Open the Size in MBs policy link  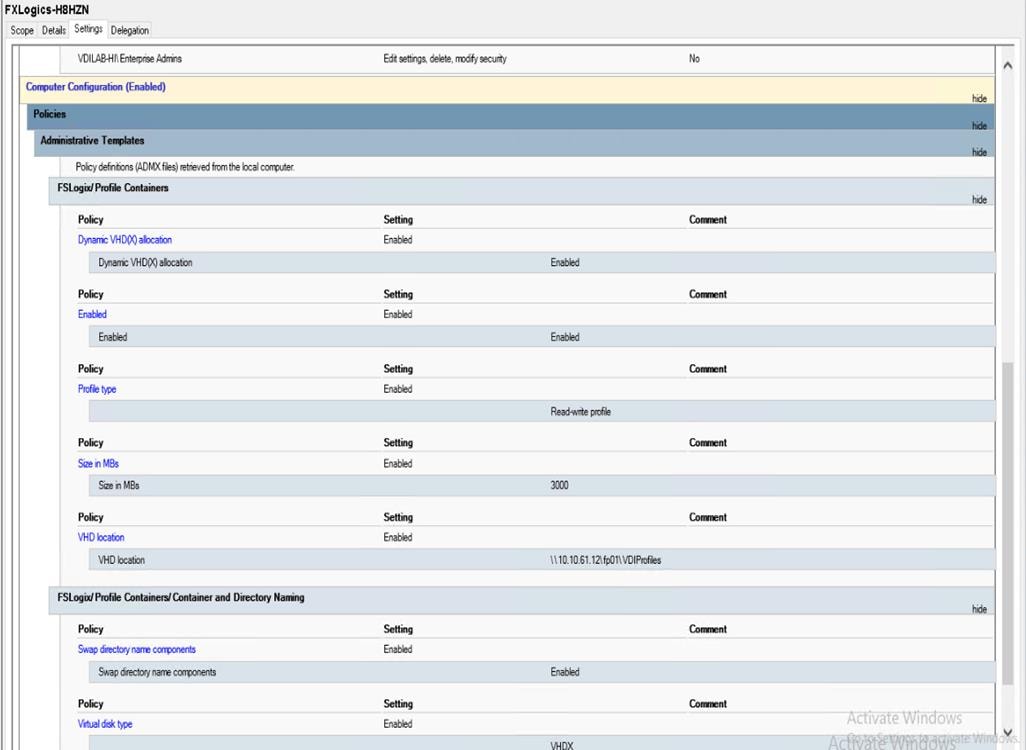pos(98,463)
